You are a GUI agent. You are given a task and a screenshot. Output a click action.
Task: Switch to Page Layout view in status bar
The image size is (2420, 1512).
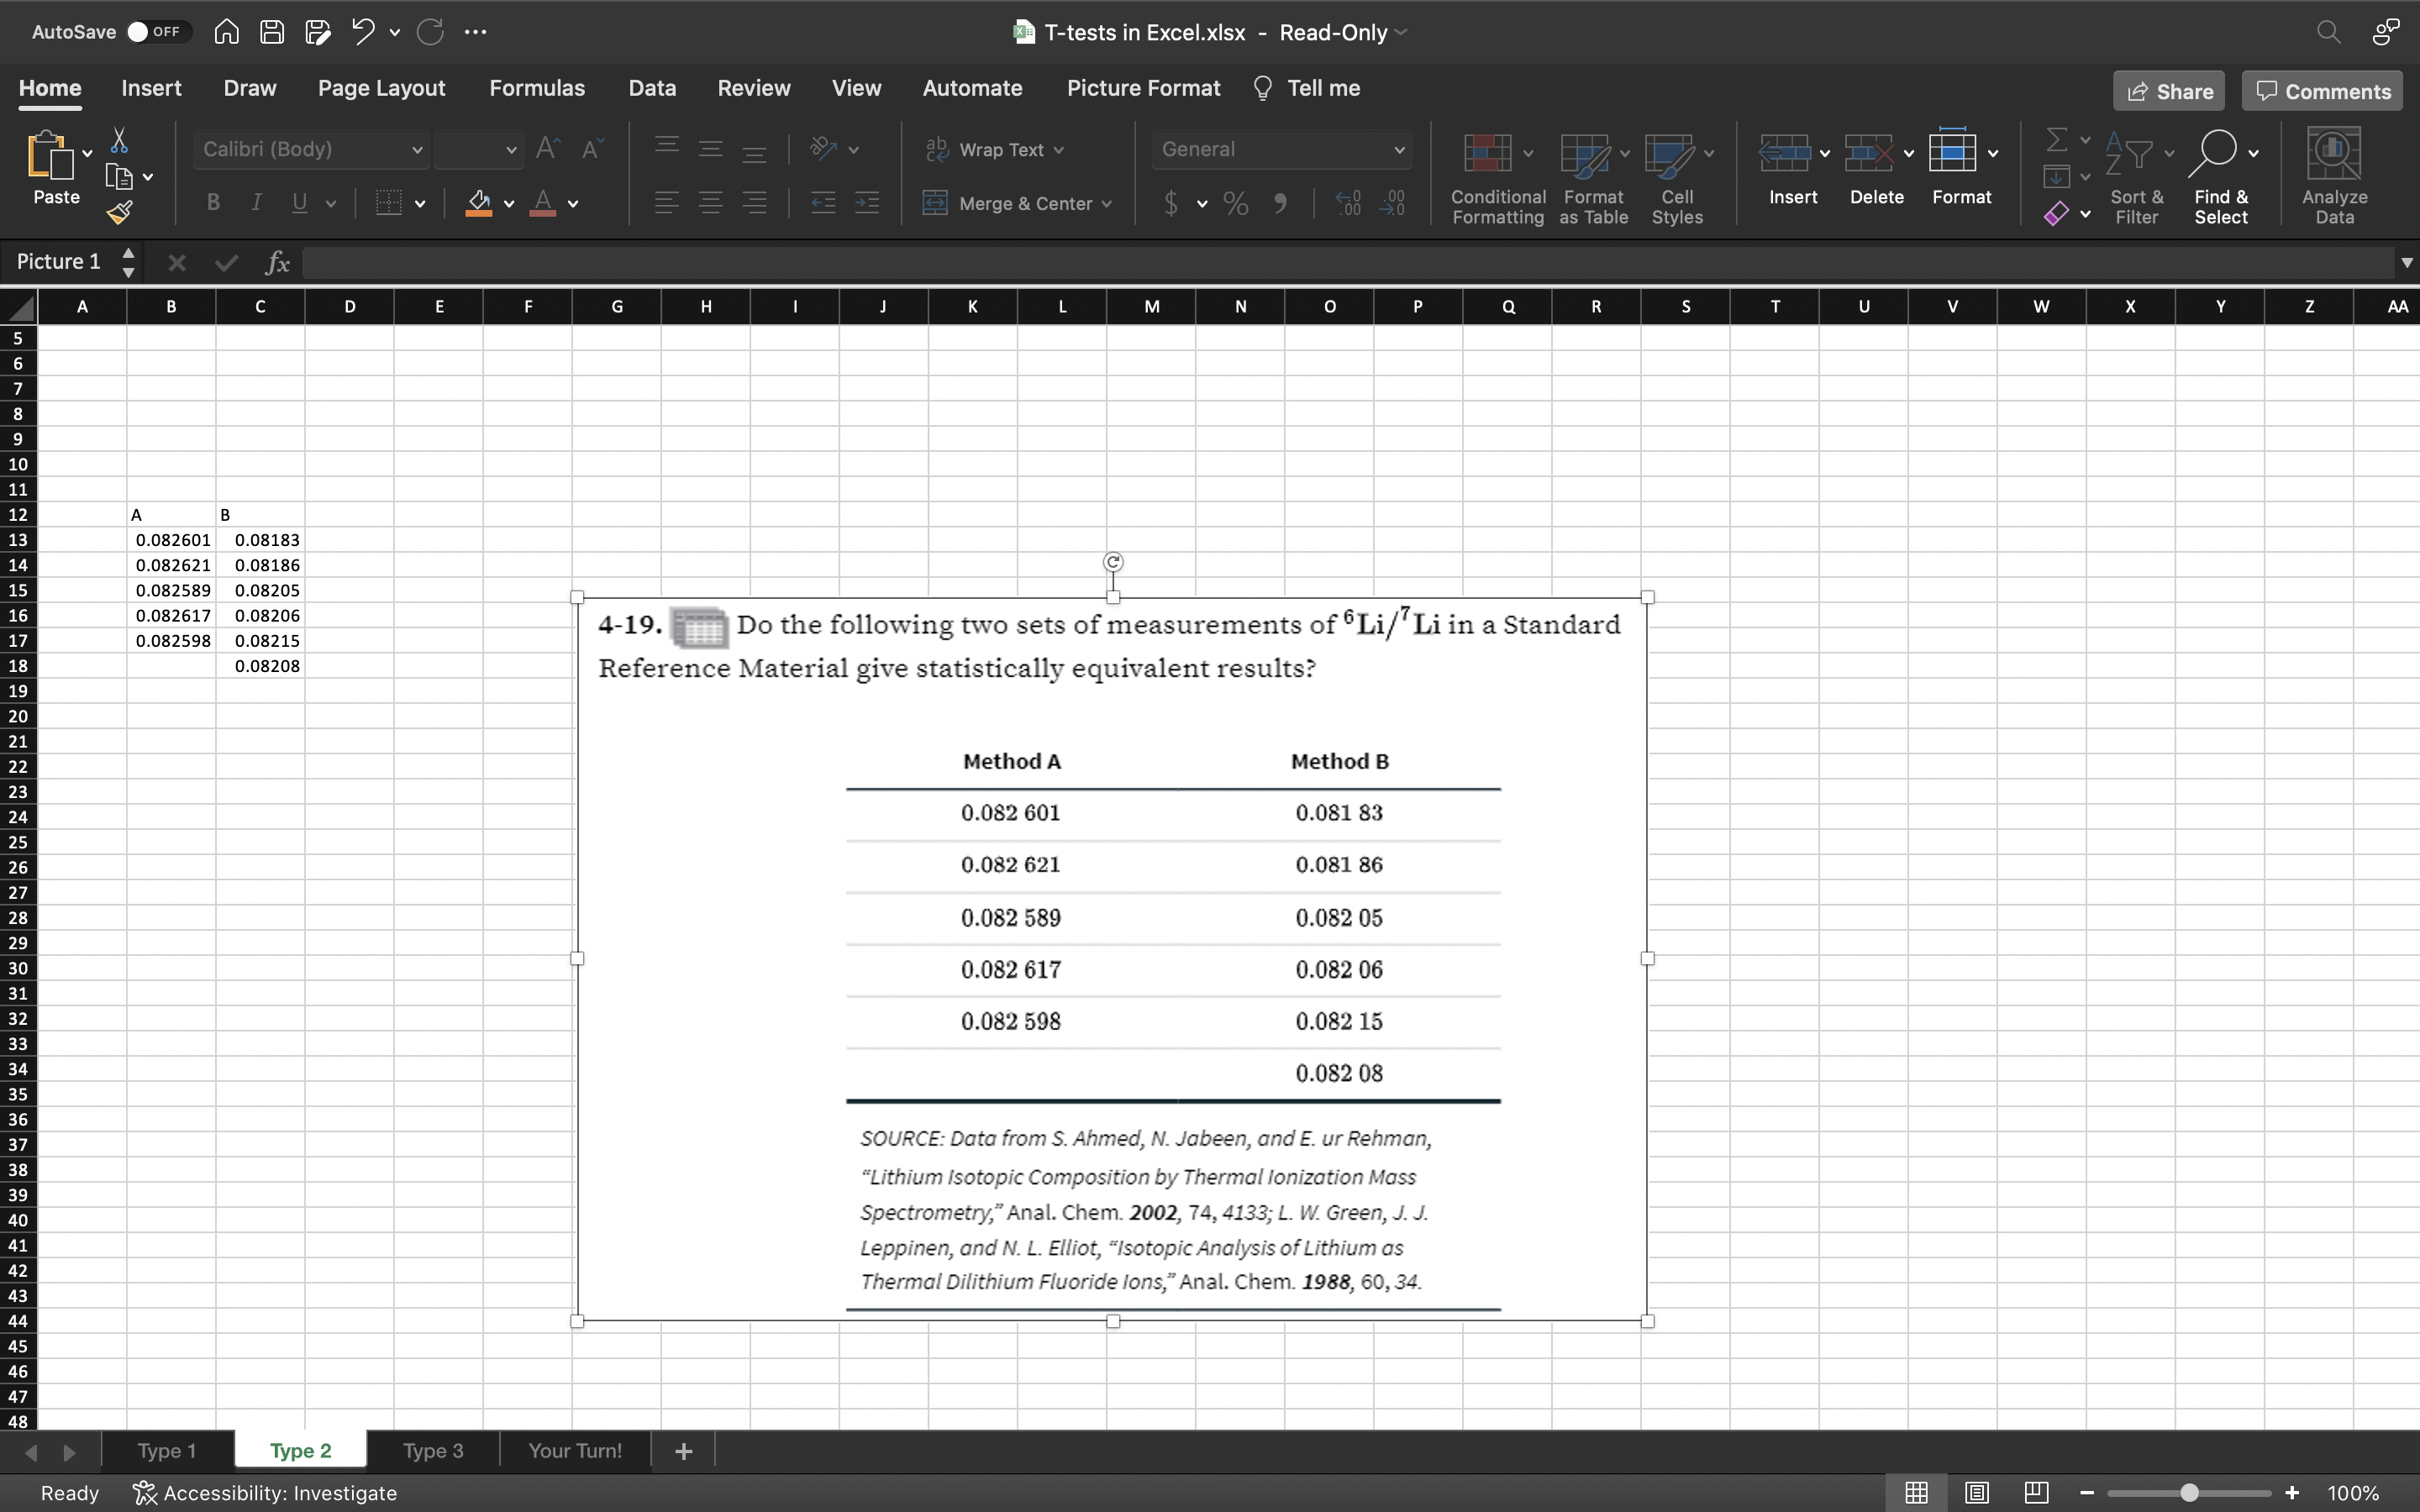1976,1492
